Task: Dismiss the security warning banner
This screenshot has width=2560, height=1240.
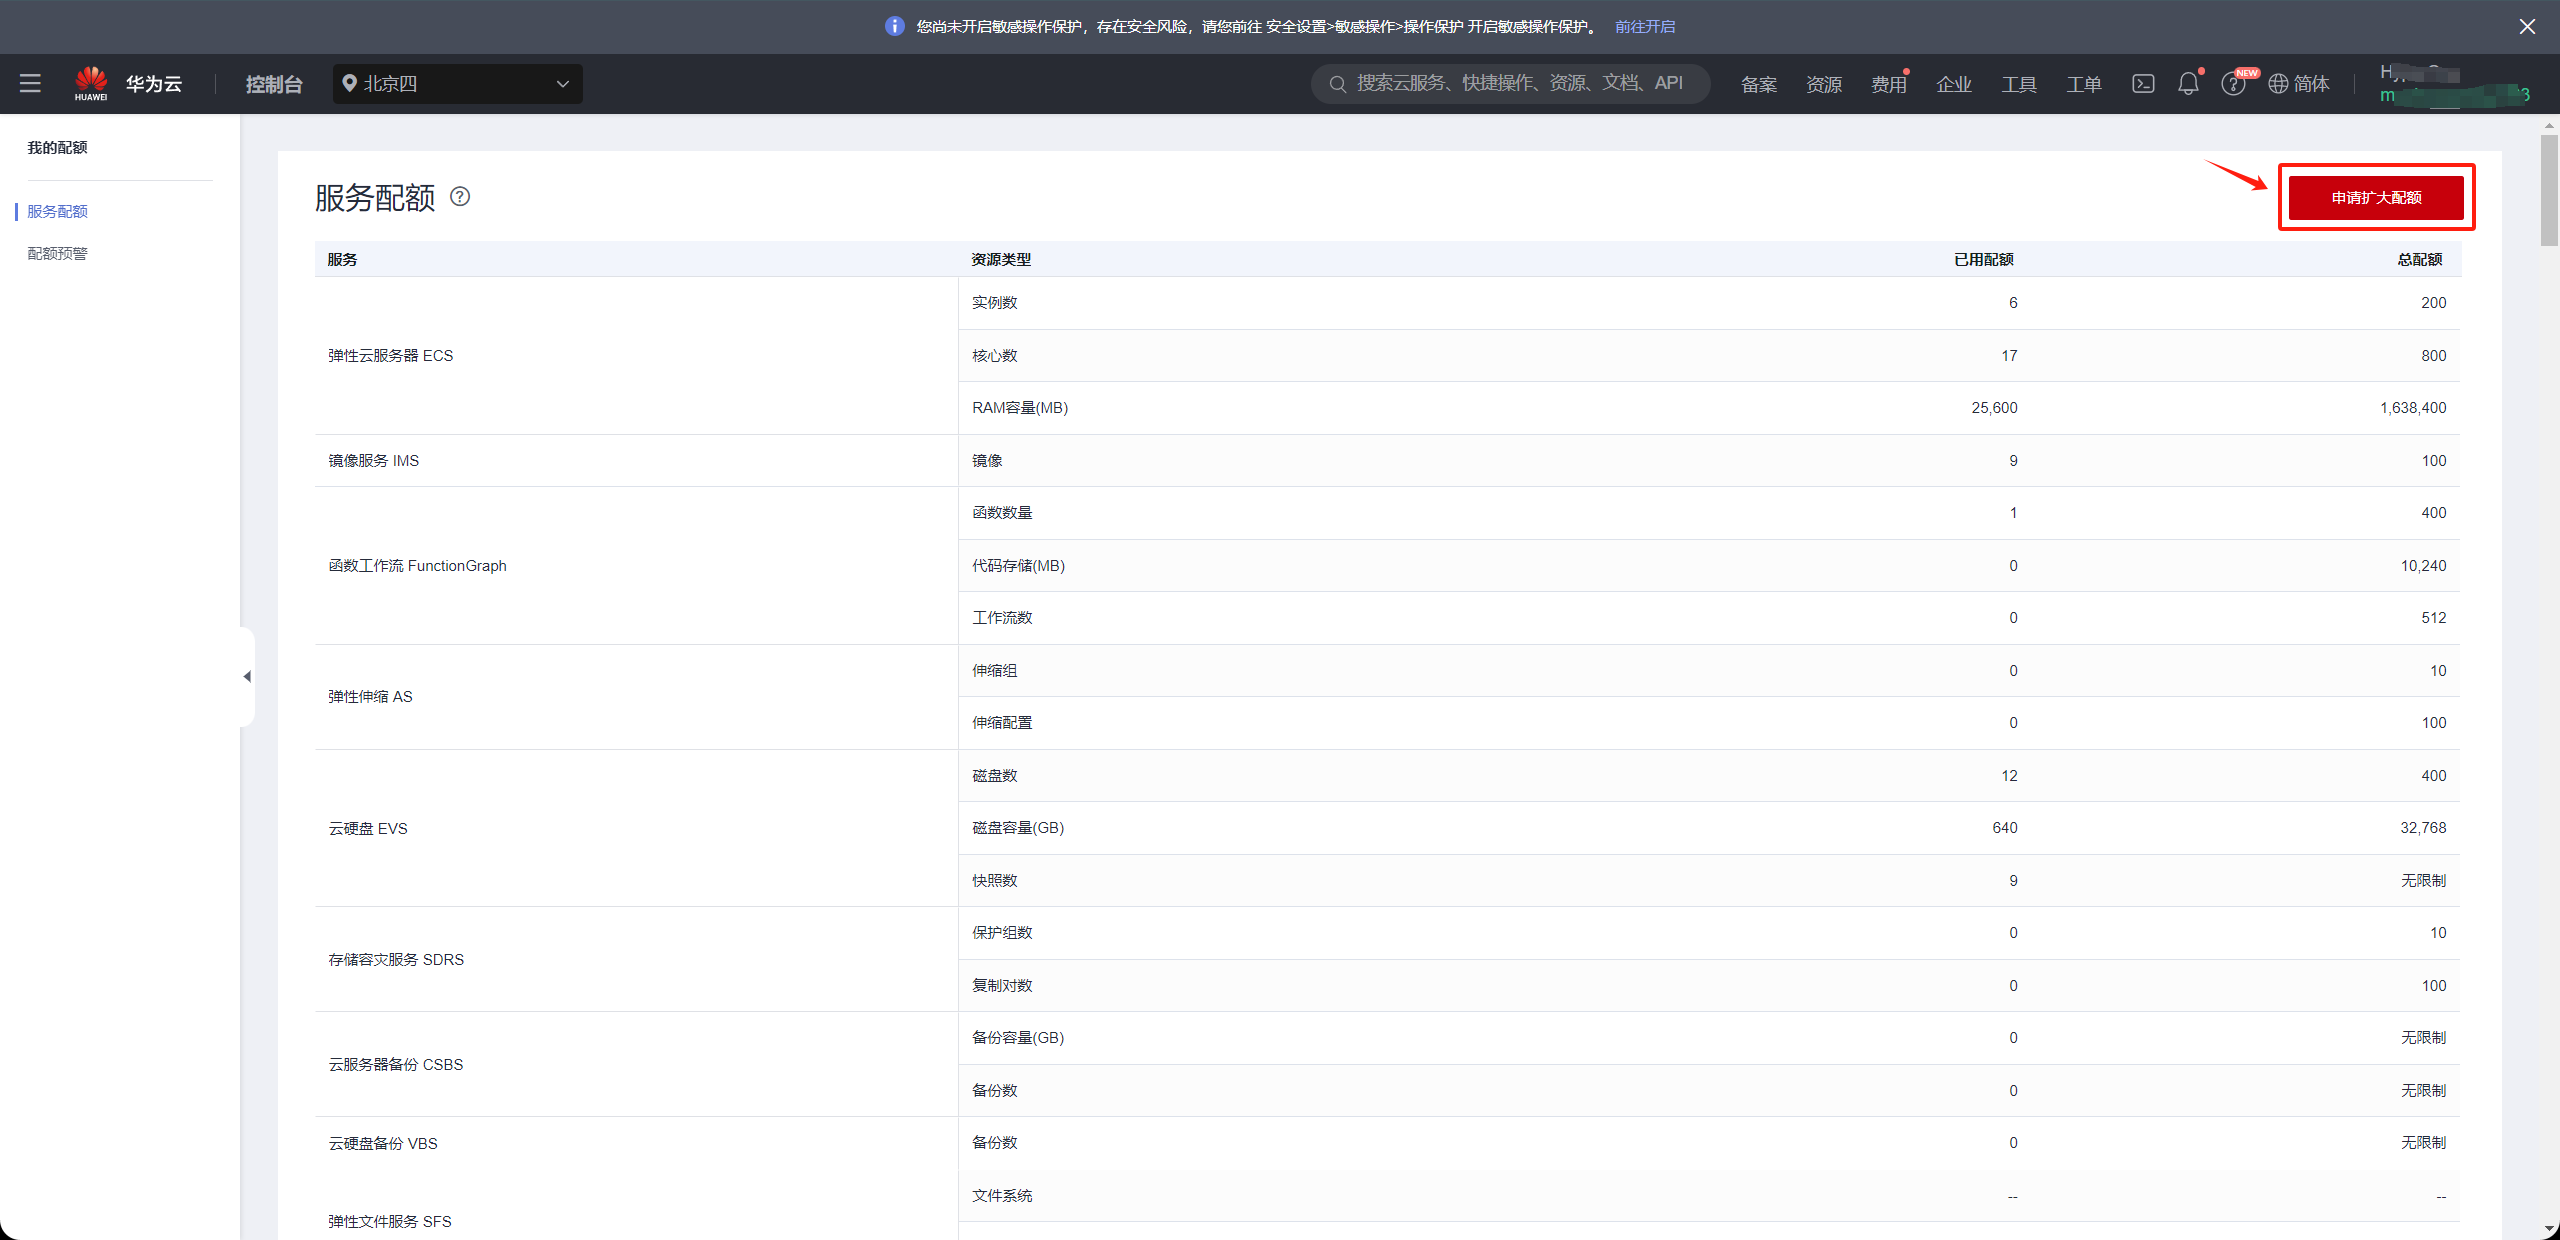Action: coord(2527,27)
